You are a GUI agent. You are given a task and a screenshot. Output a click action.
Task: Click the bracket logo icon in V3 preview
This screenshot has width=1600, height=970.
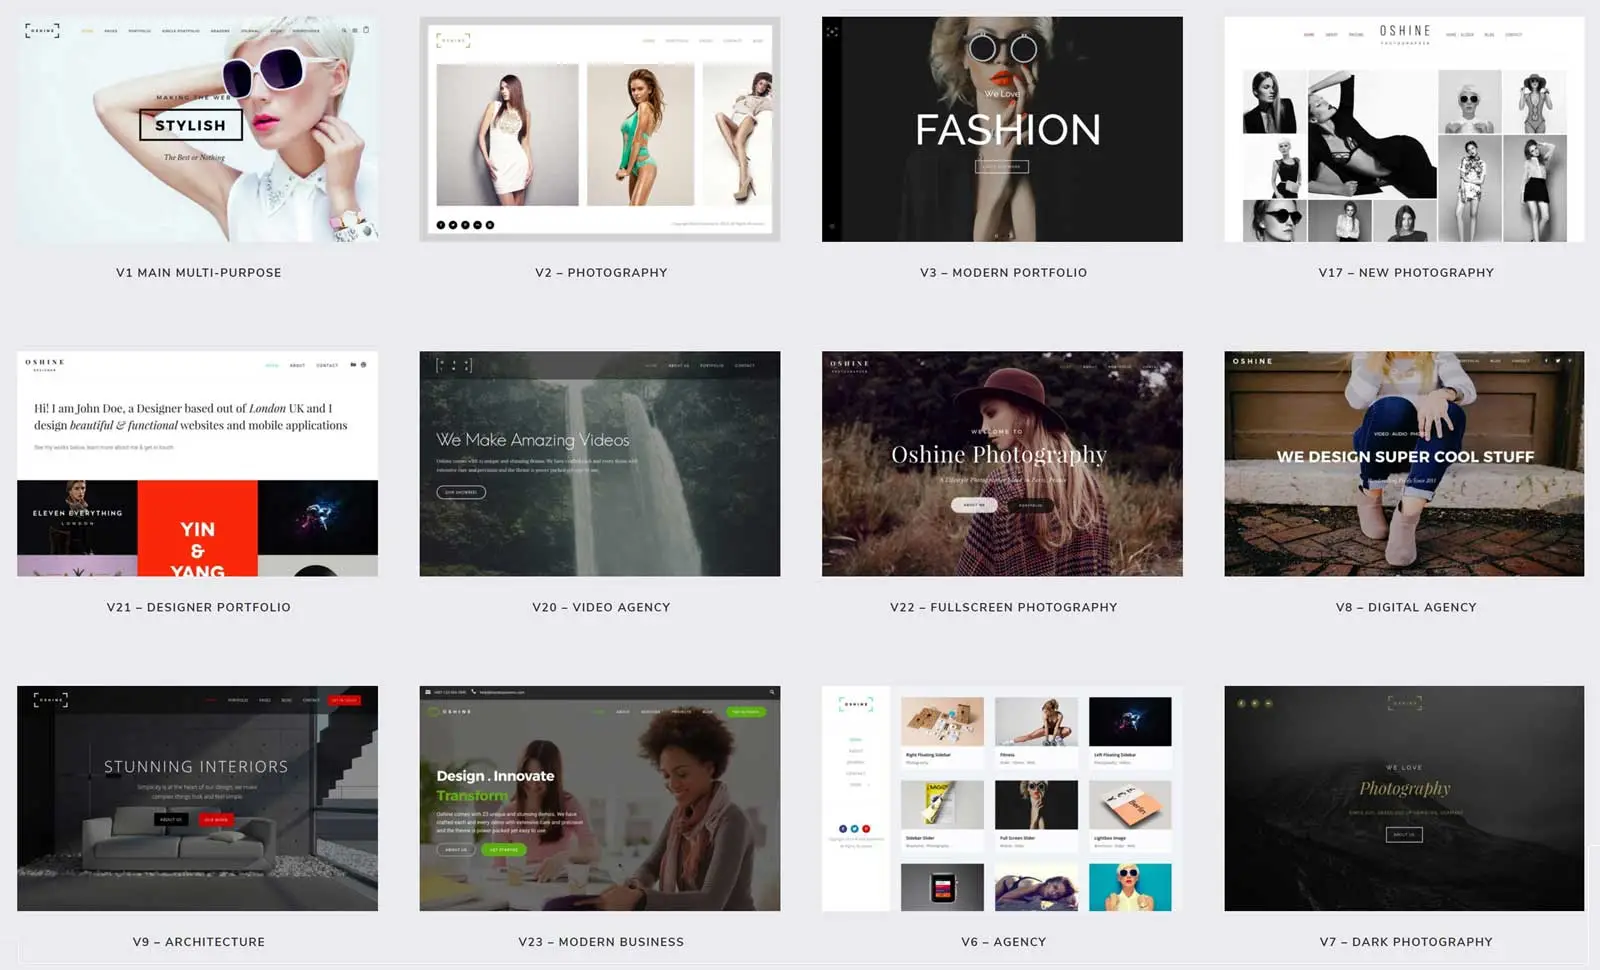point(832,32)
